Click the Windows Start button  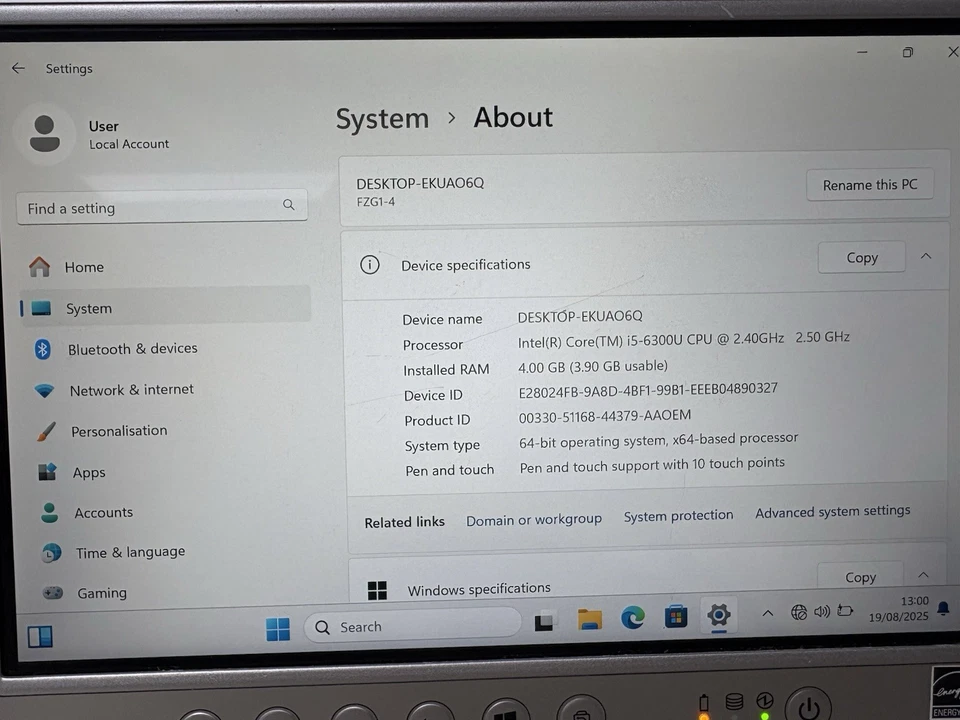tap(278, 626)
